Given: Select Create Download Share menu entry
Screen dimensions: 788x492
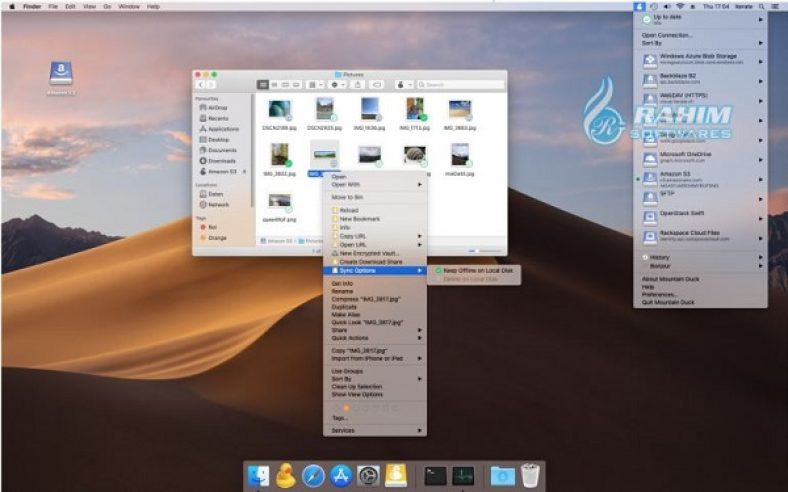Looking at the screenshot, I should click(372, 261).
